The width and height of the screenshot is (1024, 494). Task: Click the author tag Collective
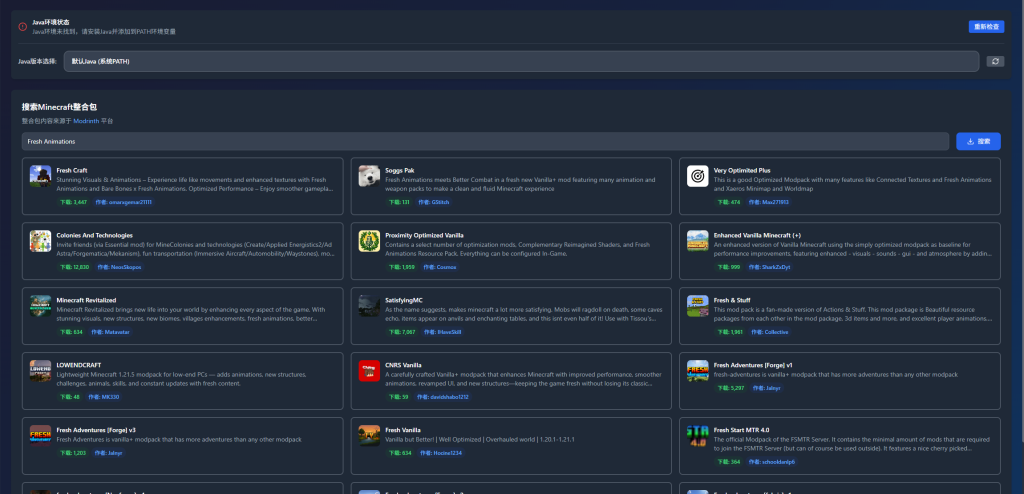(x=770, y=332)
